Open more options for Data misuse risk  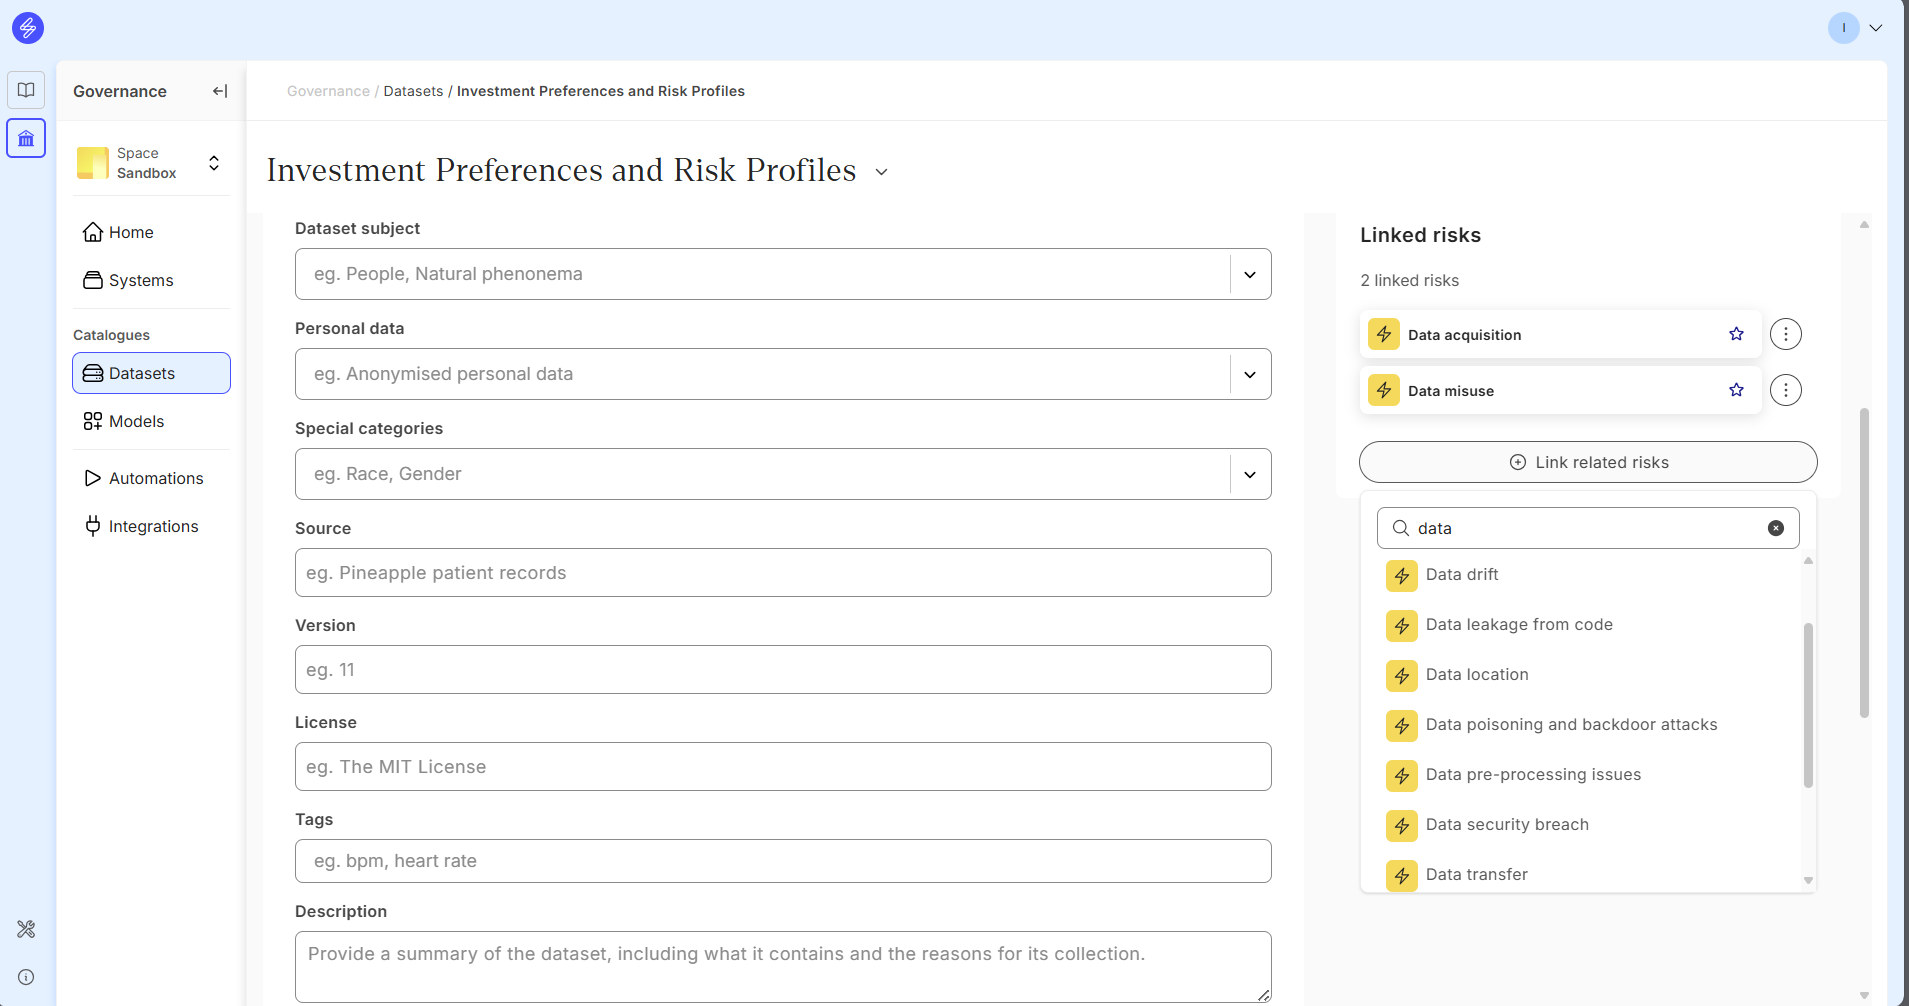[x=1785, y=390]
